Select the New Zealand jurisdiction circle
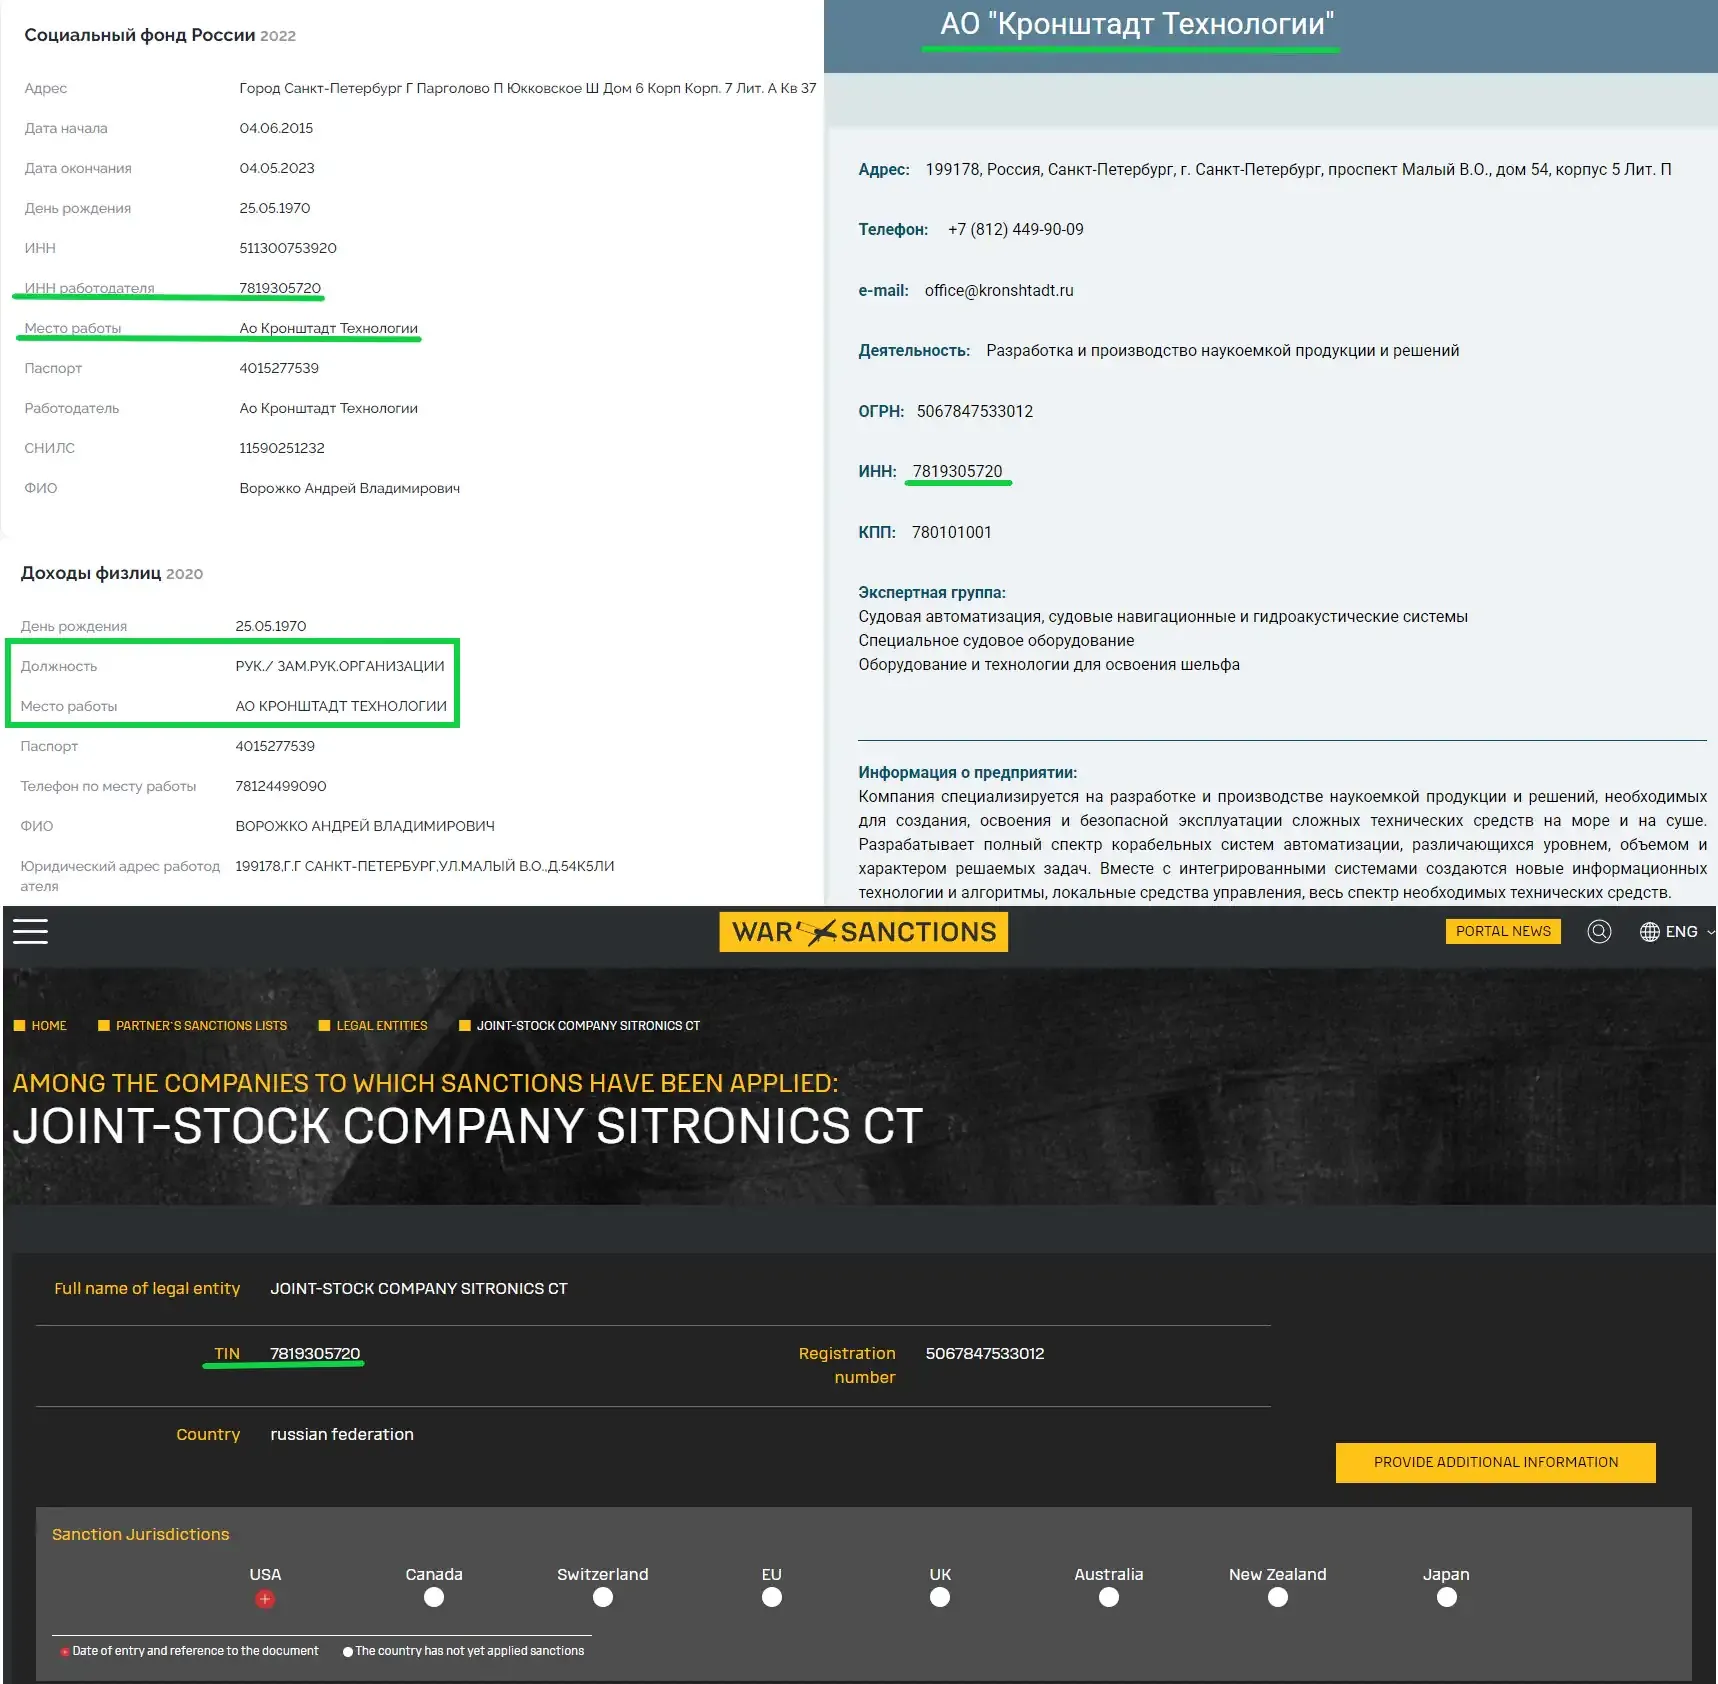The height and width of the screenshot is (1684, 1718). (x=1277, y=1598)
